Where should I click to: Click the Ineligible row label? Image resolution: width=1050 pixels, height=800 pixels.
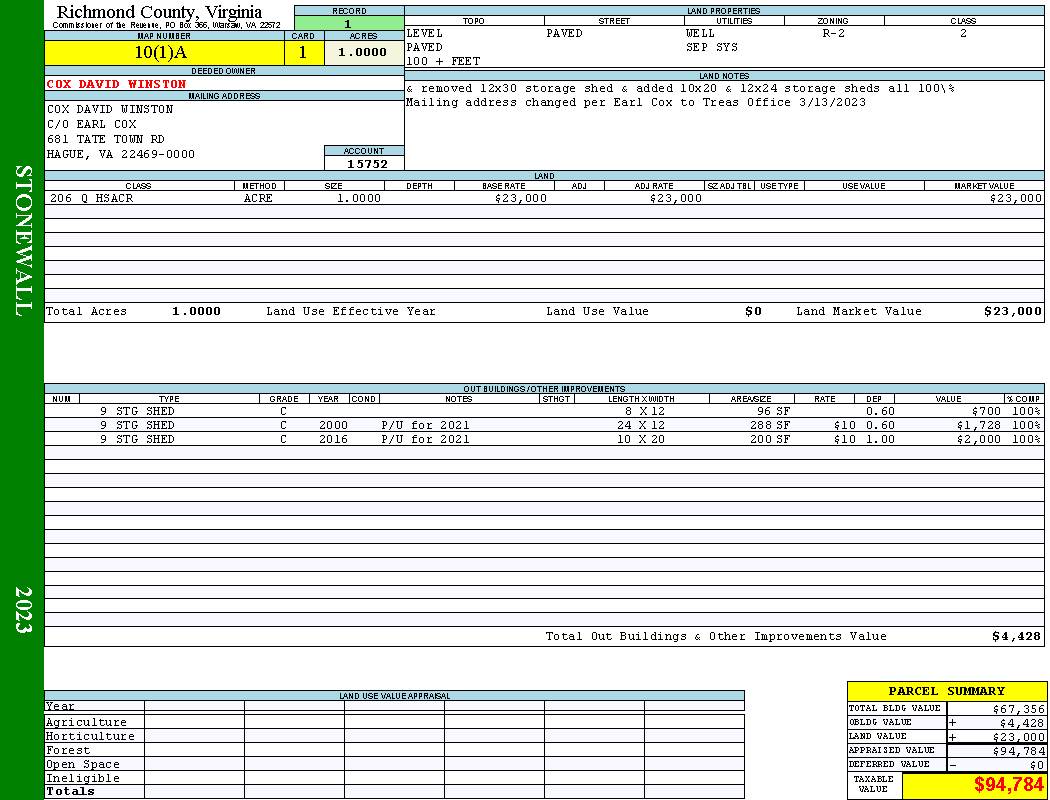[82, 779]
